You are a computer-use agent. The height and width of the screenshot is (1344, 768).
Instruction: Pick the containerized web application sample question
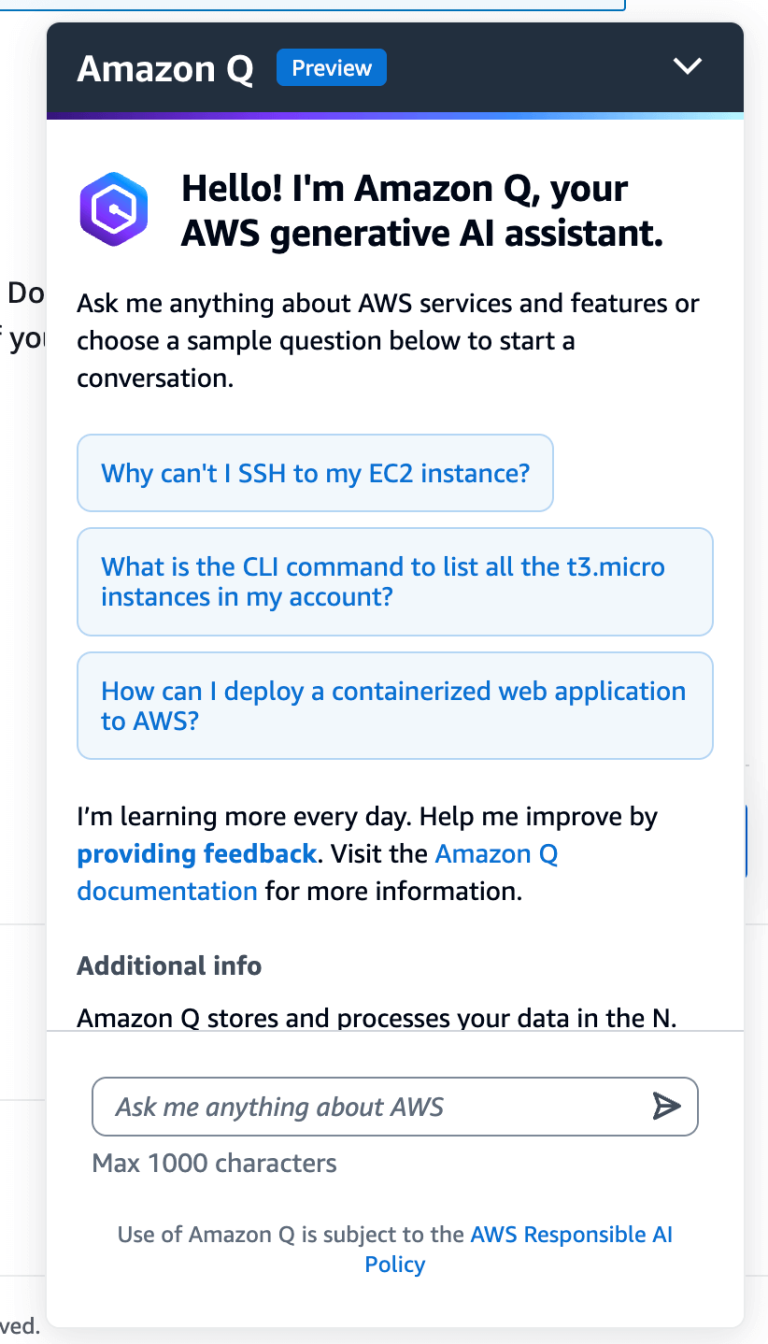click(393, 705)
